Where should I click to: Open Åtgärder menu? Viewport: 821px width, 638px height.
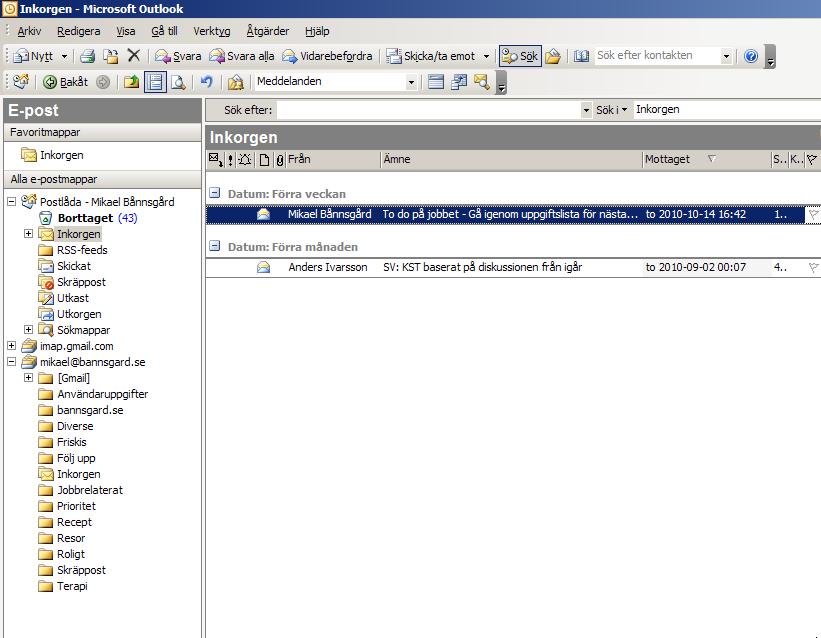268,31
